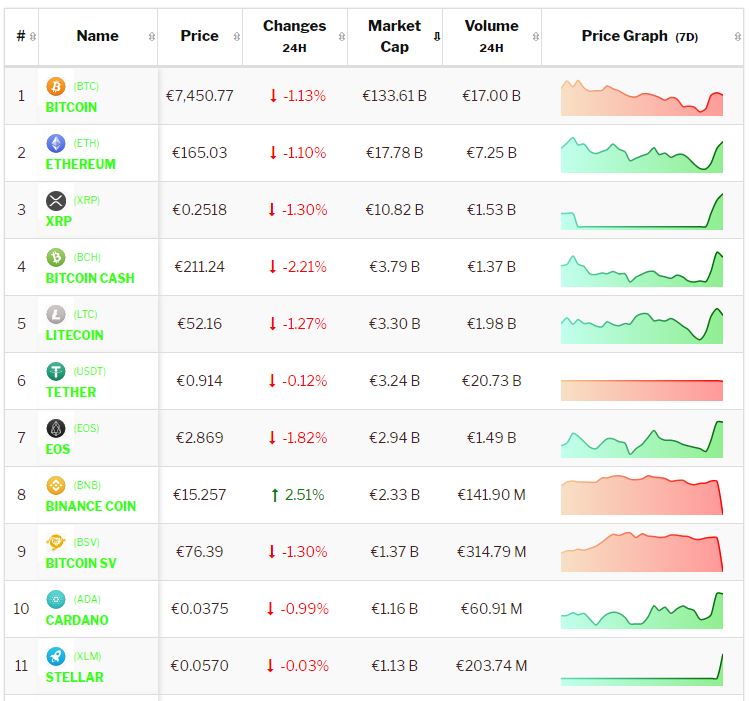
Task: Click the Ethereum diamond logo icon
Action: tap(56, 144)
